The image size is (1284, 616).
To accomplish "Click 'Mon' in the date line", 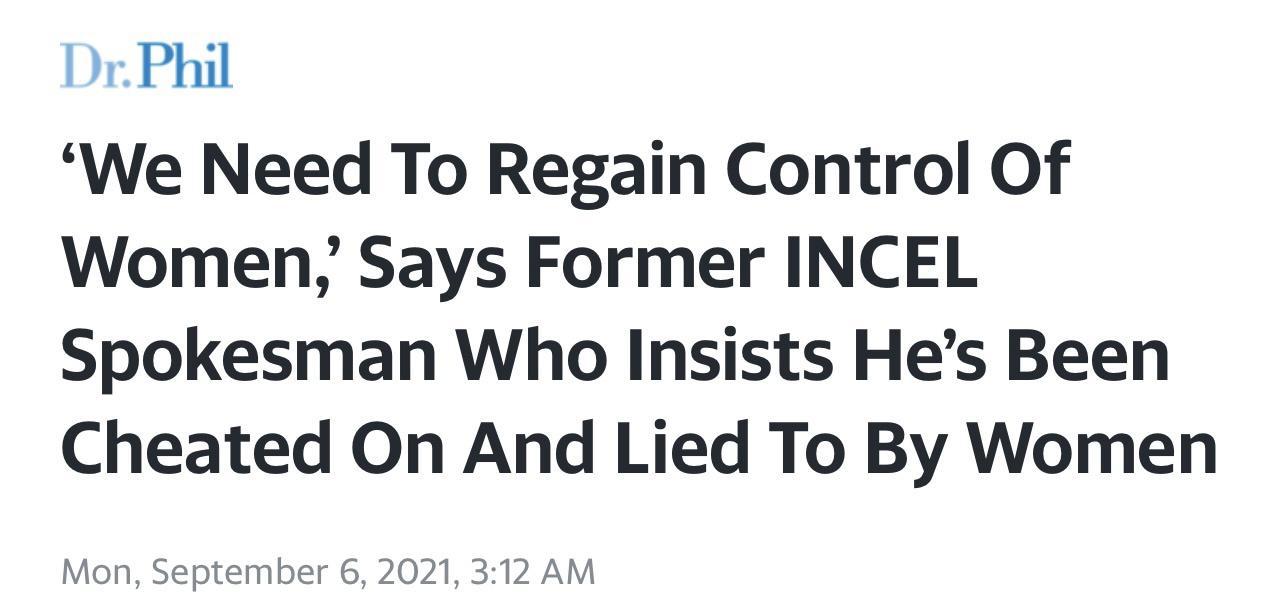I will 96,573.
